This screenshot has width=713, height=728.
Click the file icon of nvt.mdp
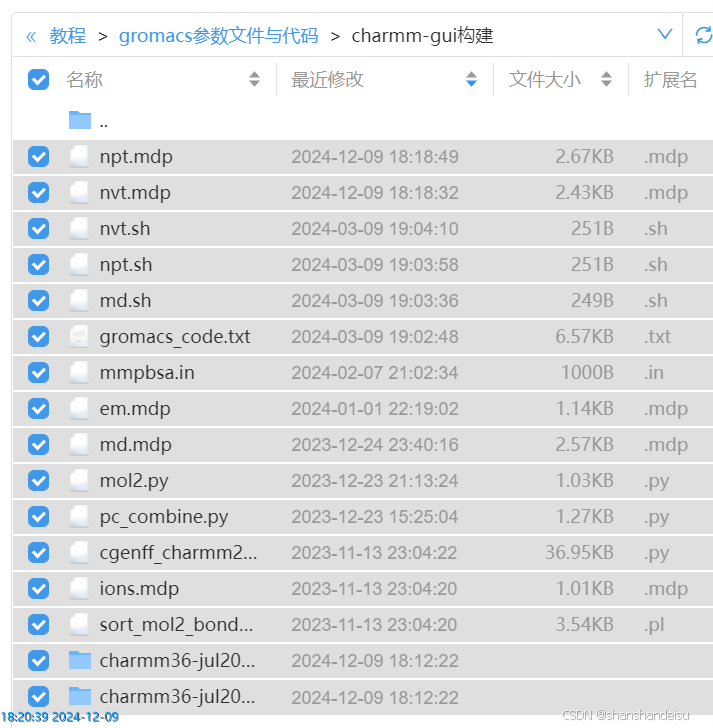click(x=79, y=192)
